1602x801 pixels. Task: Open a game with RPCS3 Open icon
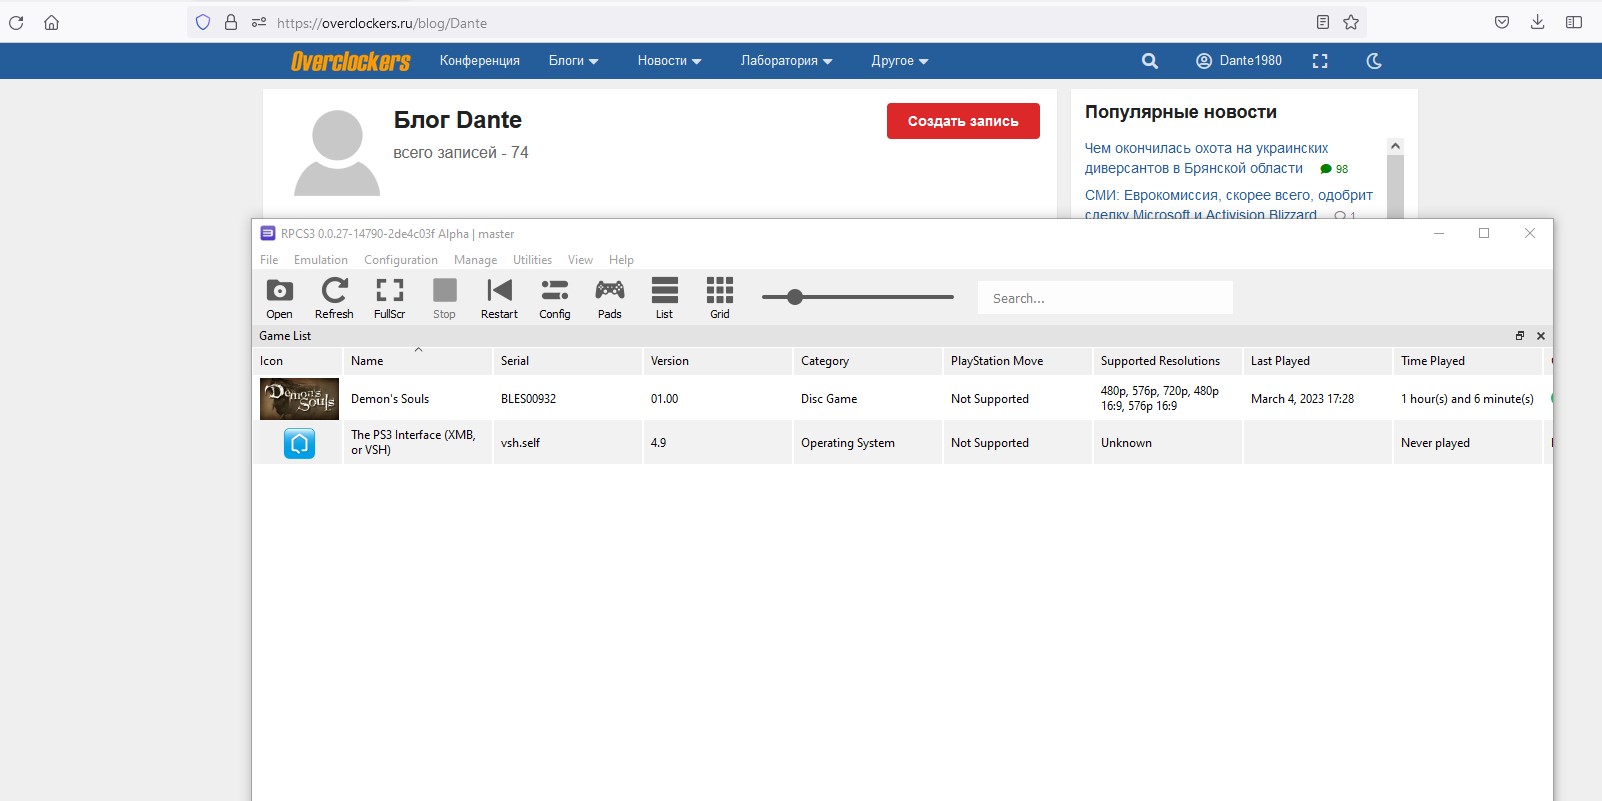pos(279,298)
